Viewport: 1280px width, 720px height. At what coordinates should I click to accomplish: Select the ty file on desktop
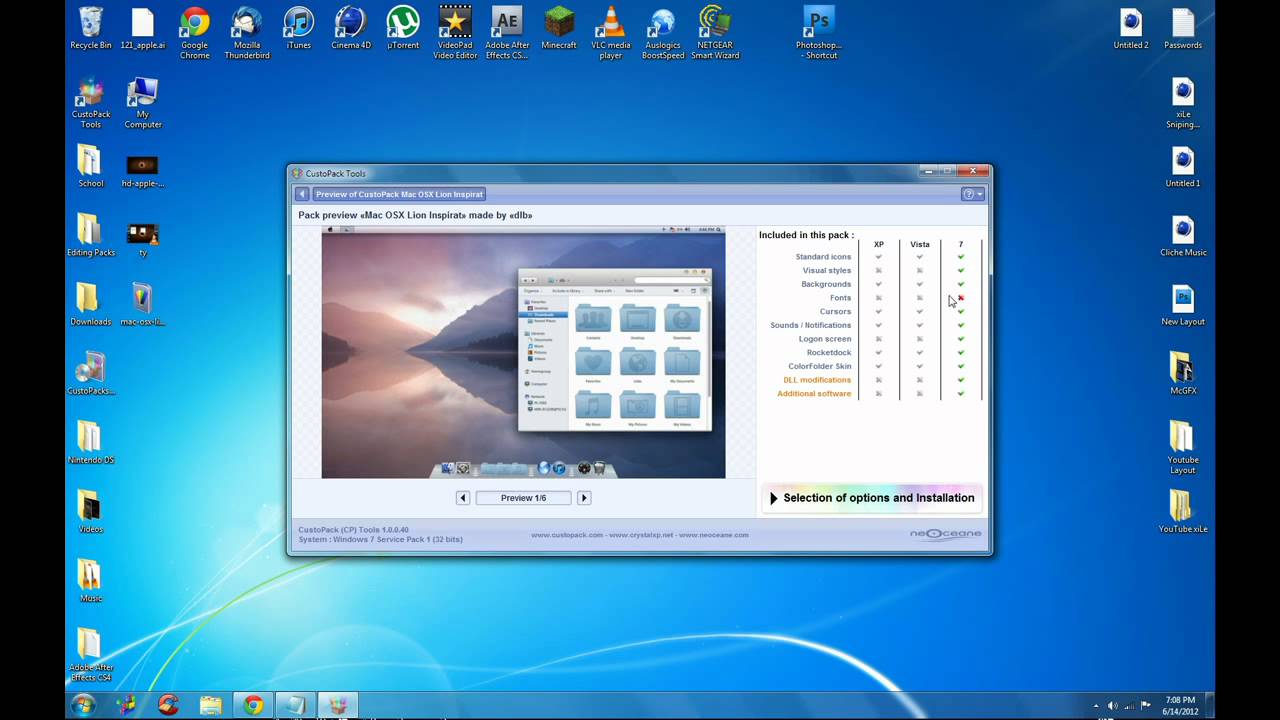[143, 236]
